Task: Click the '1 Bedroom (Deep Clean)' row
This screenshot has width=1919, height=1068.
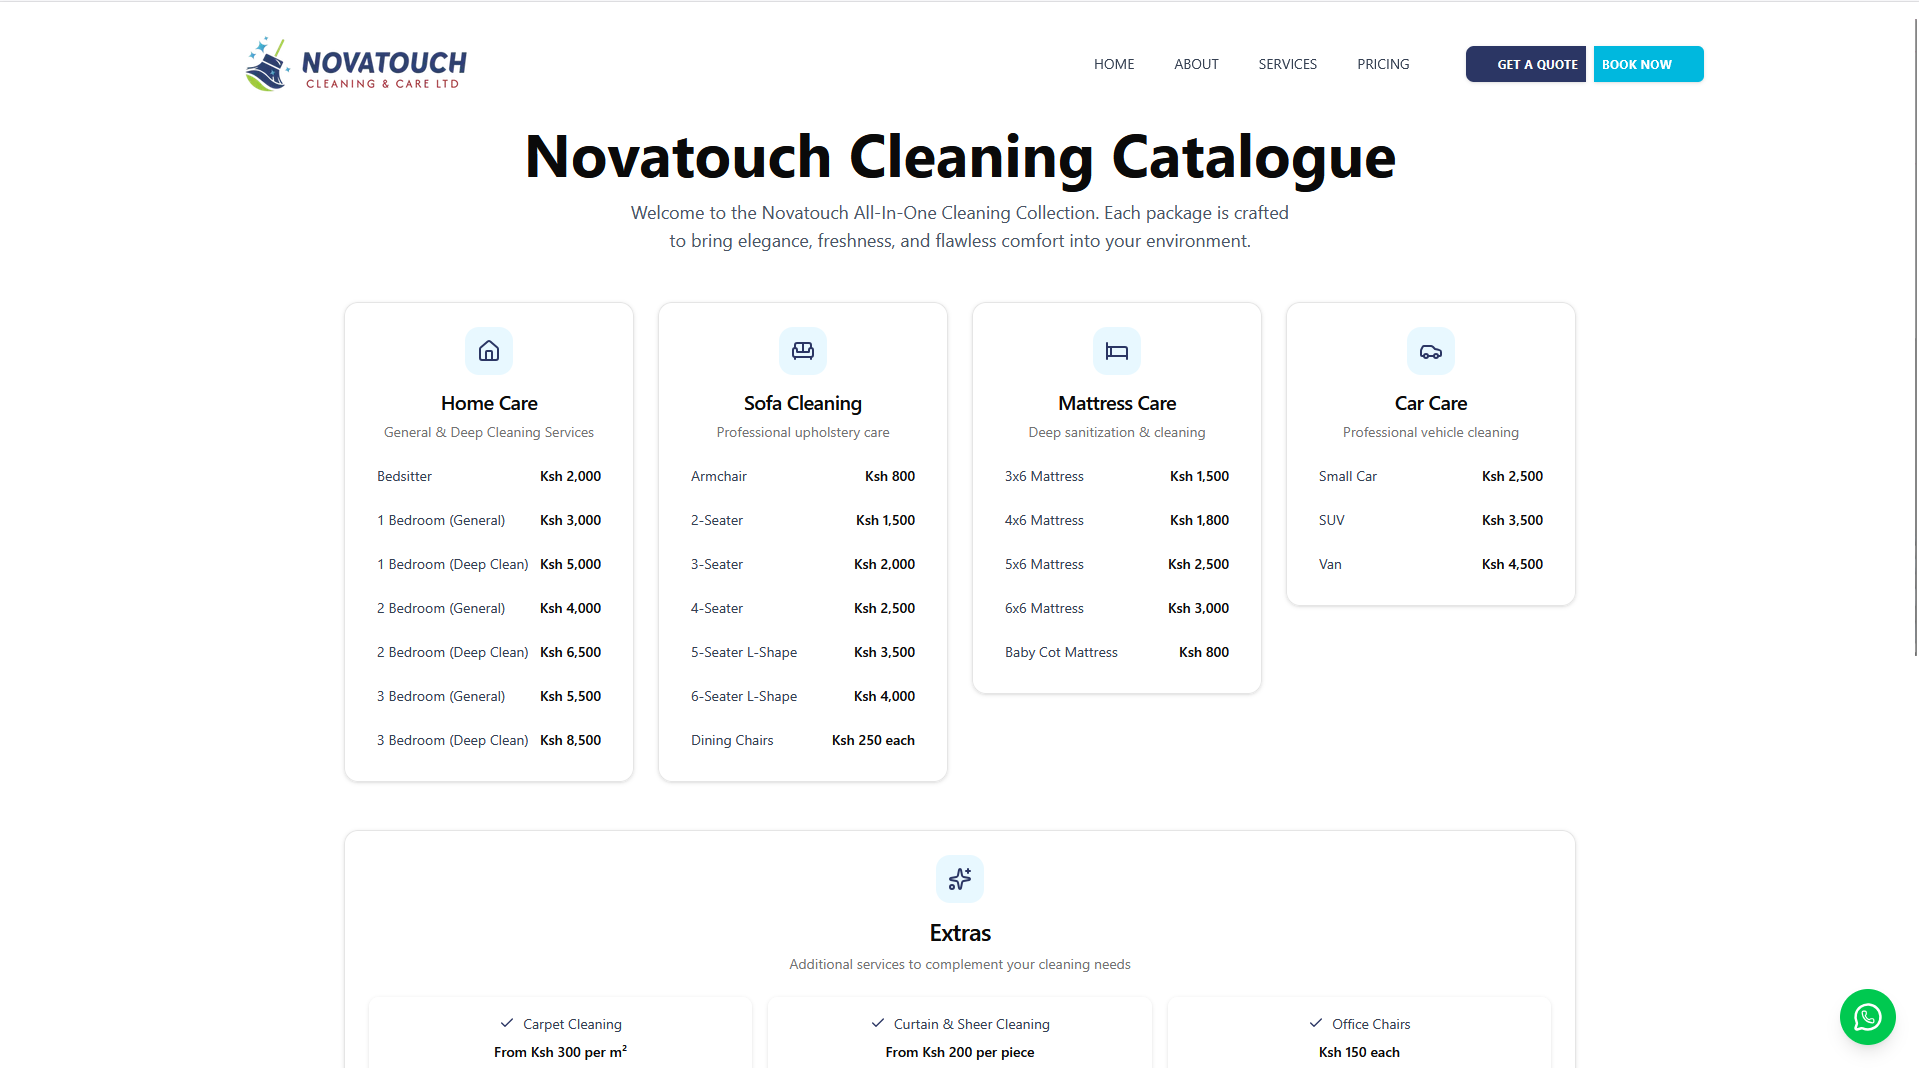Action: point(489,564)
